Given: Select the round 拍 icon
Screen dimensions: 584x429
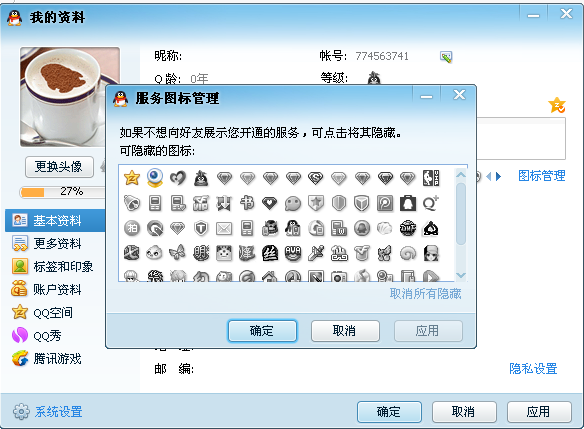Looking at the screenshot, I should pyautogui.click(x=132, y=228).
